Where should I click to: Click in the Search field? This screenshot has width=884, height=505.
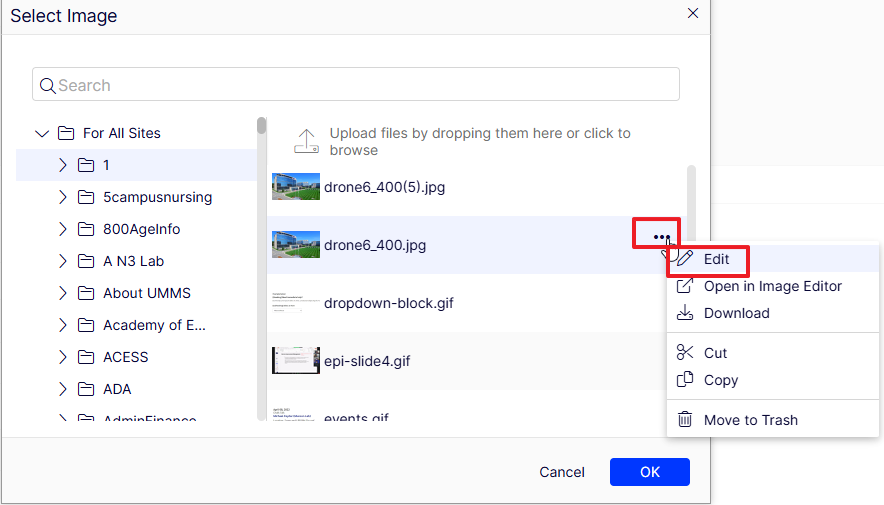point(356,85)
